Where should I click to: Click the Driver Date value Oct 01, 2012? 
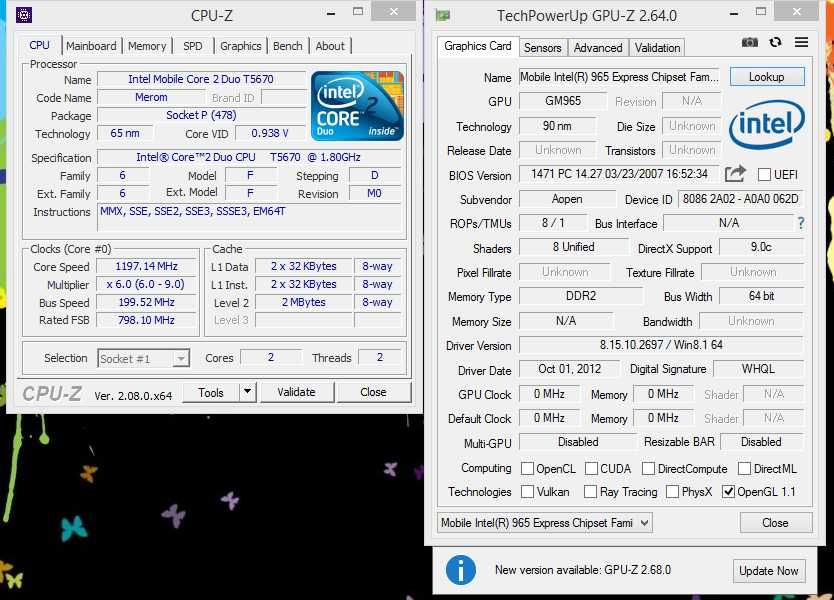click(x=569, y=369)
